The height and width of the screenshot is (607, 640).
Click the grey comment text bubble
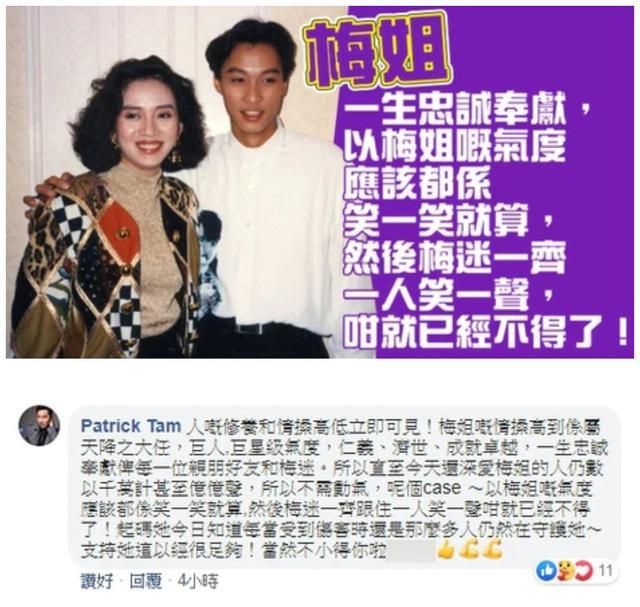[x=345, y=487]
